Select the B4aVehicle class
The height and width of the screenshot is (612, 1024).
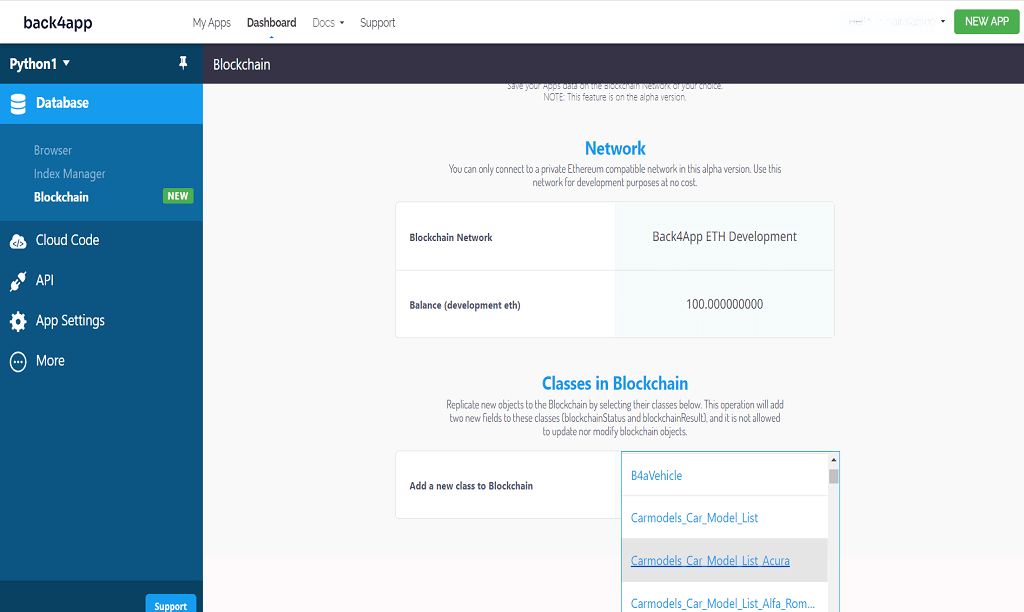pos(725,475)
